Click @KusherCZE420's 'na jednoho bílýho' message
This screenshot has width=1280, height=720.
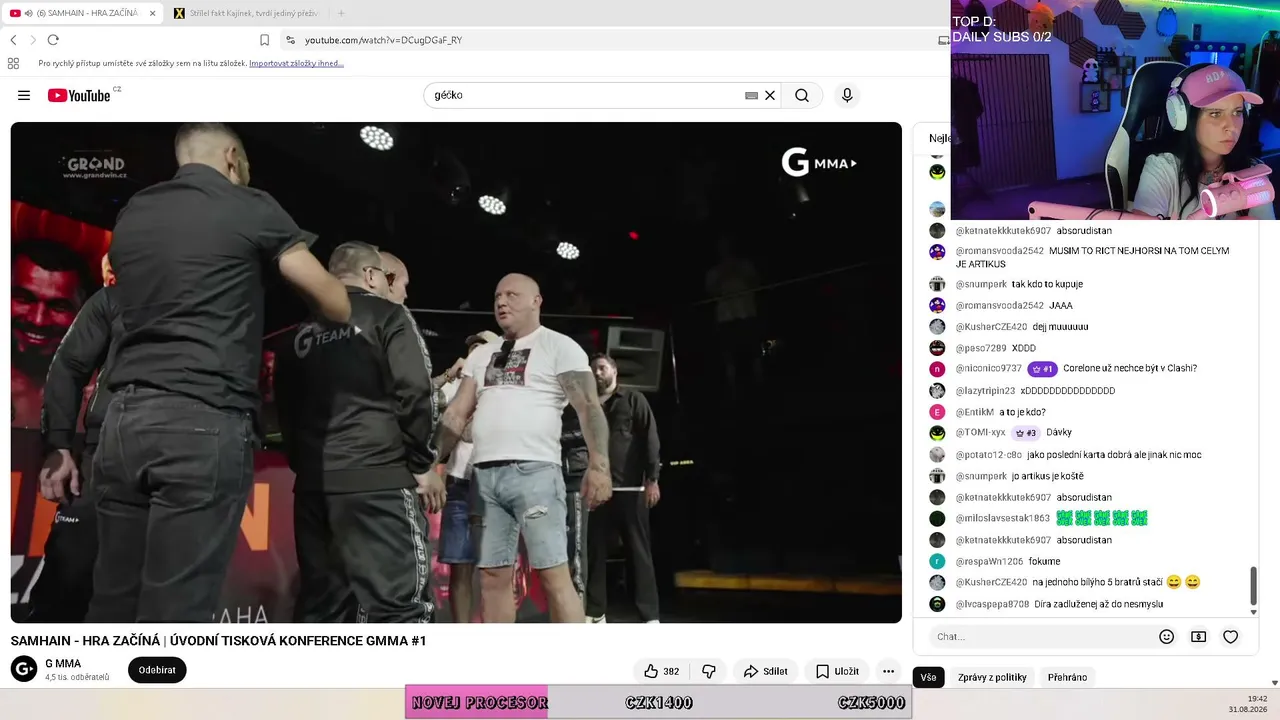[x=1116, y=582]
